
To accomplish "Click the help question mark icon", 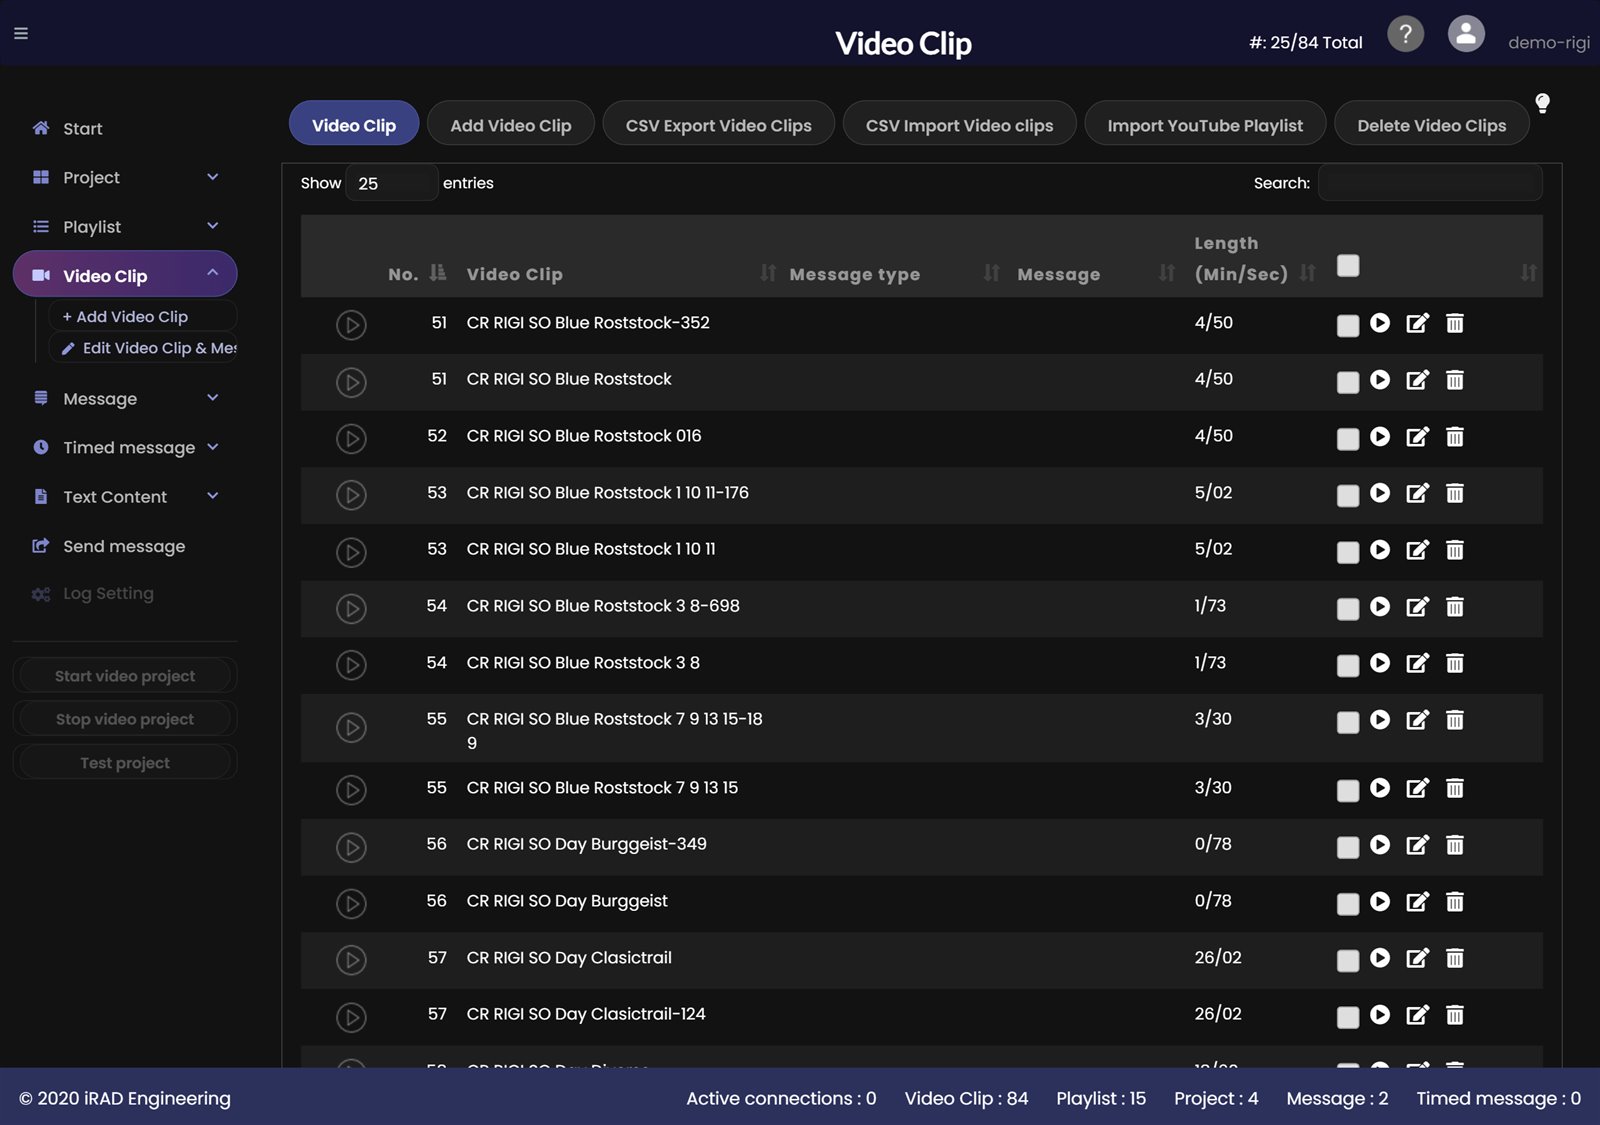I will click(1405, 34).
